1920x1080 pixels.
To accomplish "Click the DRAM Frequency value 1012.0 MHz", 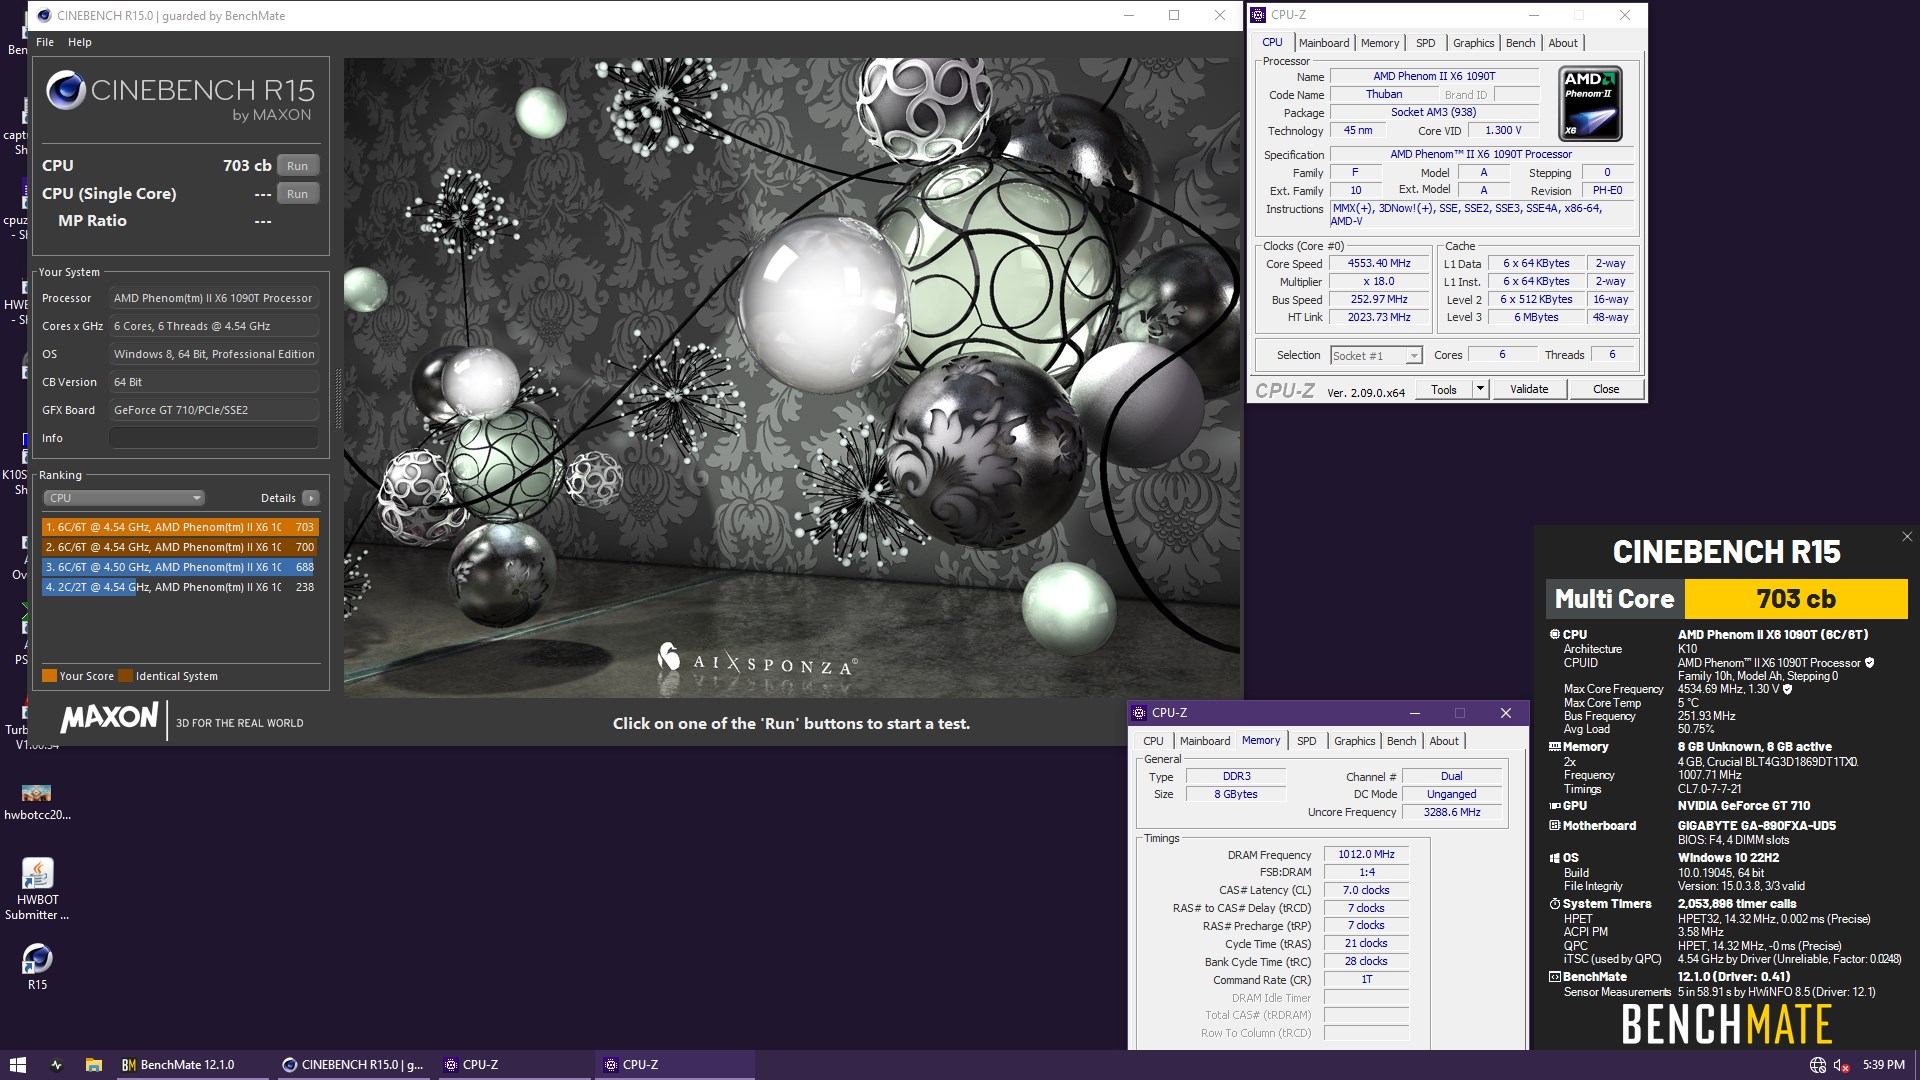I will [1366, 854].
